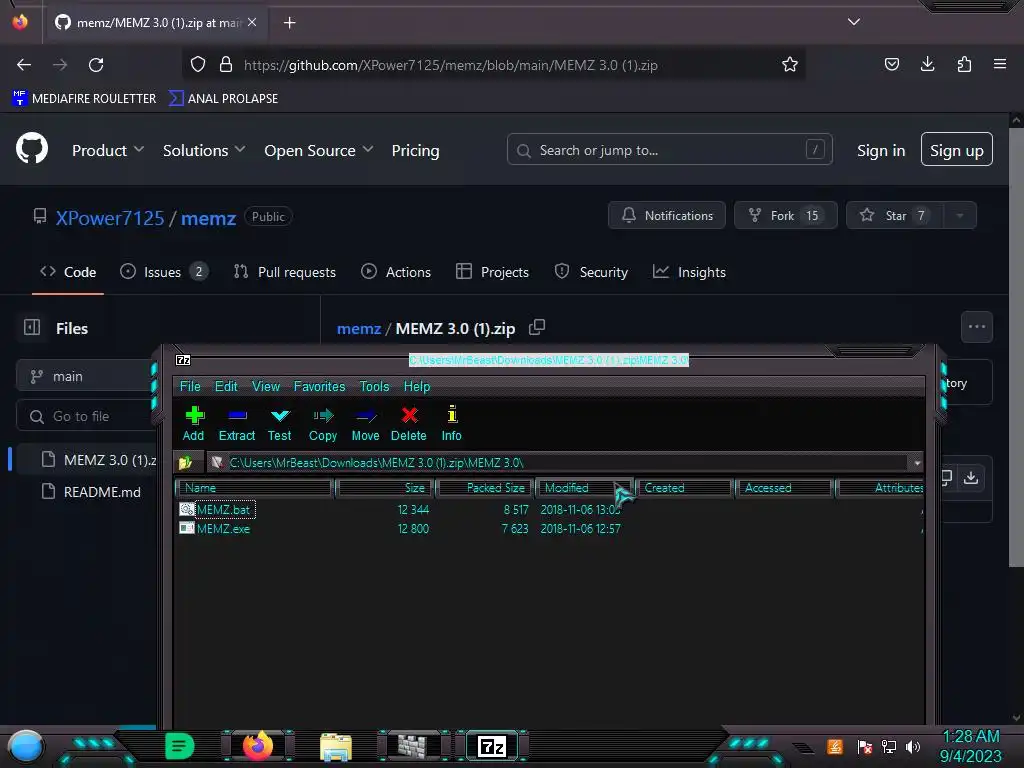Select the Move tool in 7-Zip
1024x768 pixels.
365,424
